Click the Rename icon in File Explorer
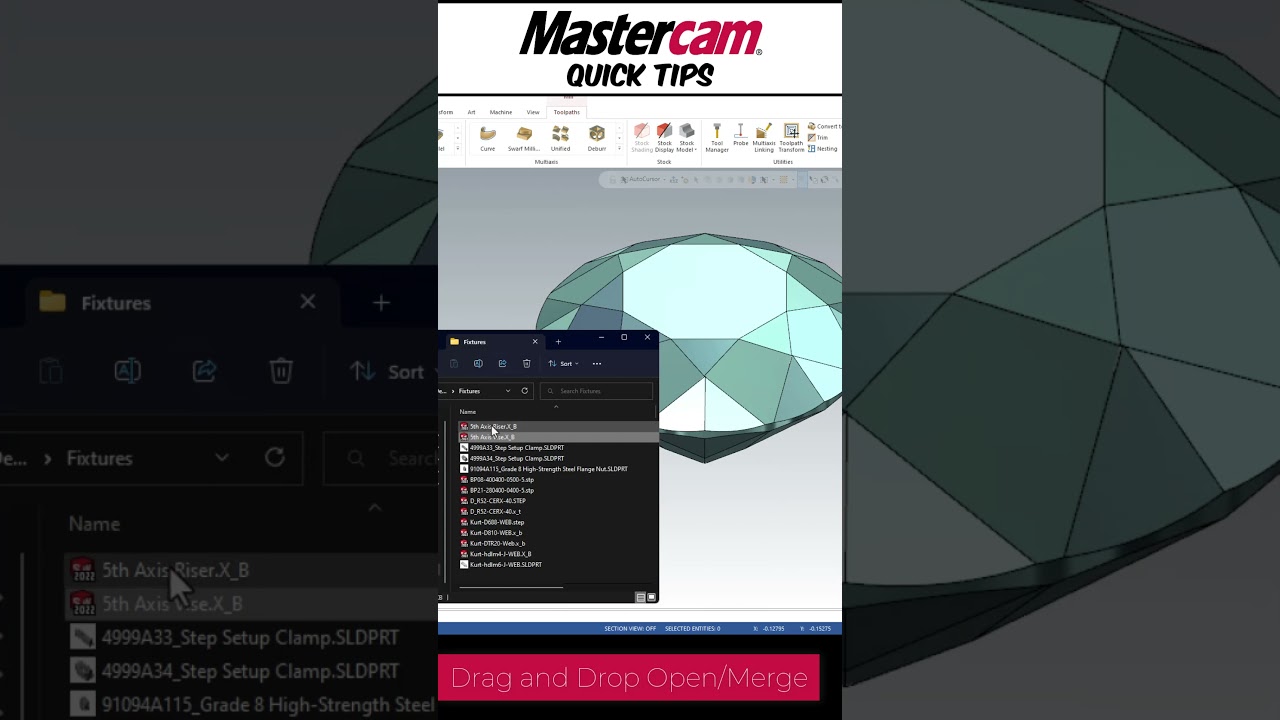 (x=478, y=364)
